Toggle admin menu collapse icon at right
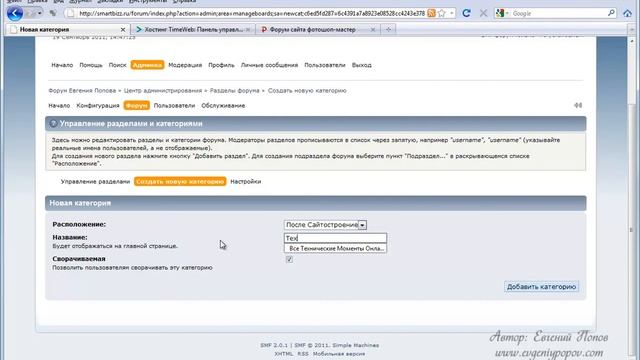Screen dimensions: 640x360 (x=578, y=105)
